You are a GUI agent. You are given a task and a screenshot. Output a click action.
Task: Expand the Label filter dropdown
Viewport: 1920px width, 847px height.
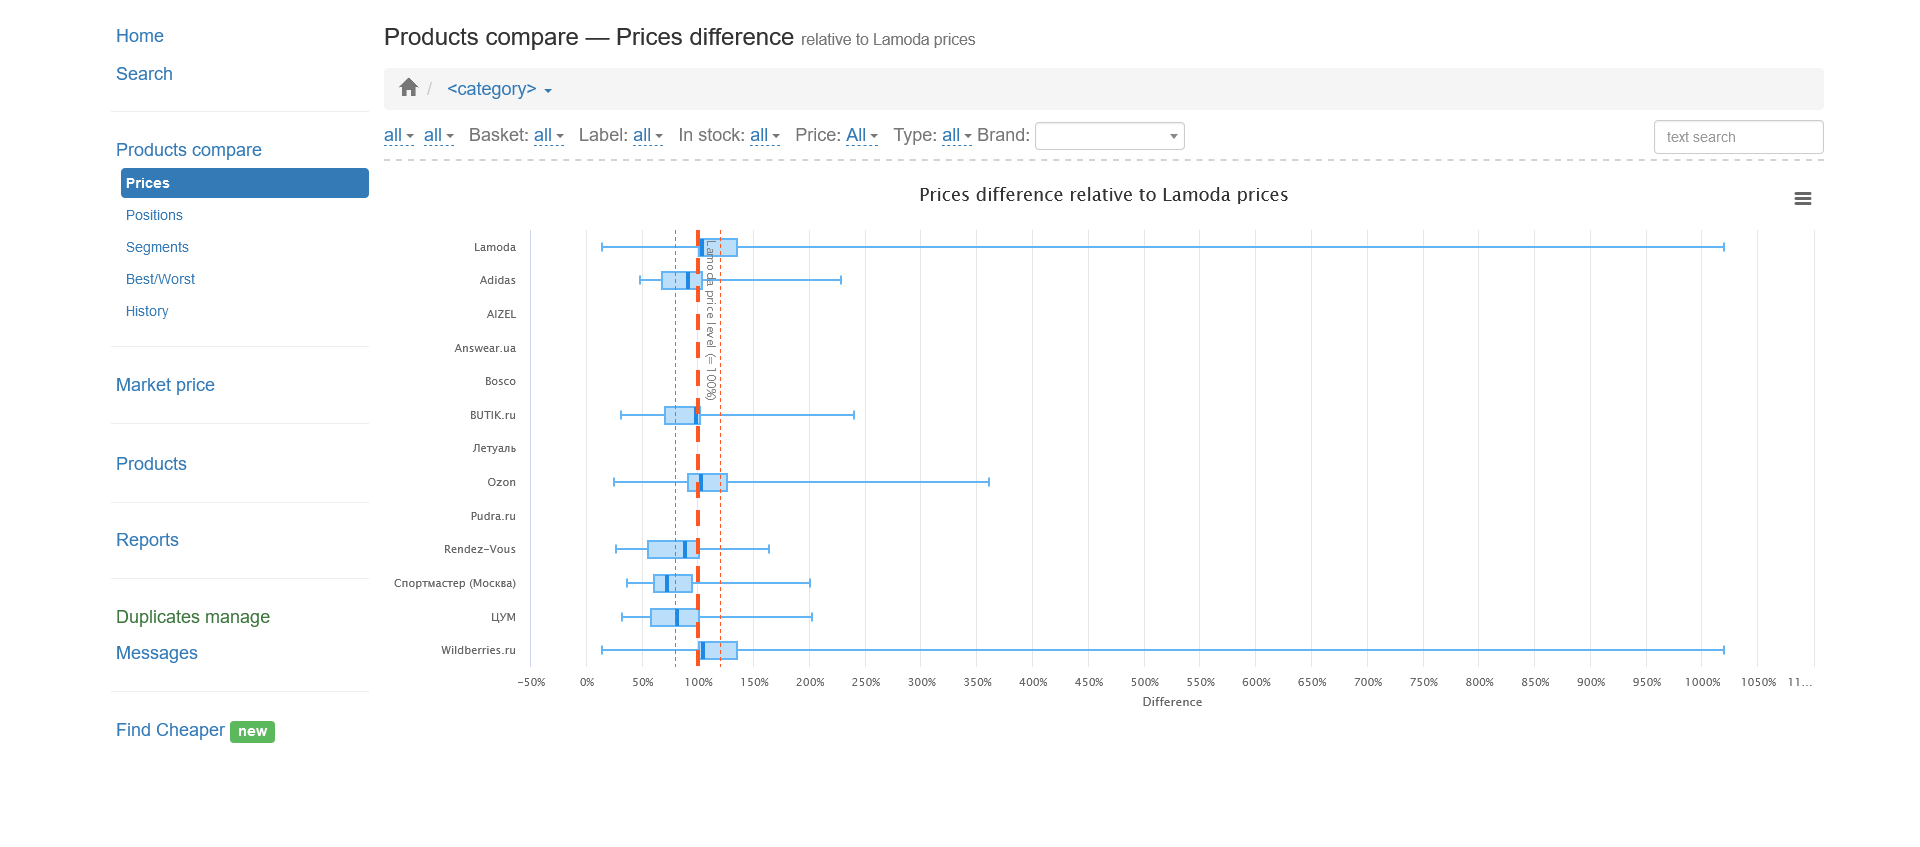(647, 135)
